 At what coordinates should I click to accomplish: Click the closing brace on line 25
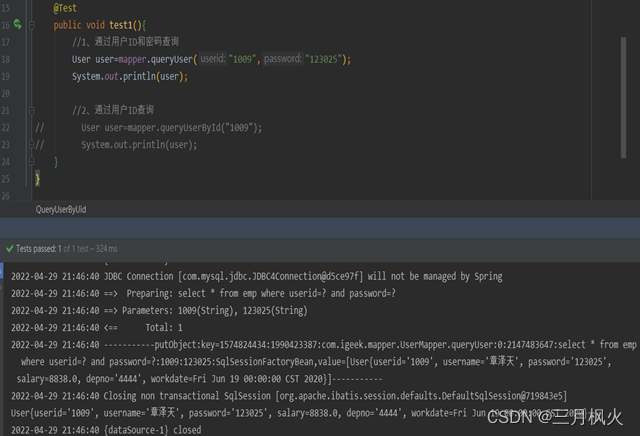[x=38, y=179]
